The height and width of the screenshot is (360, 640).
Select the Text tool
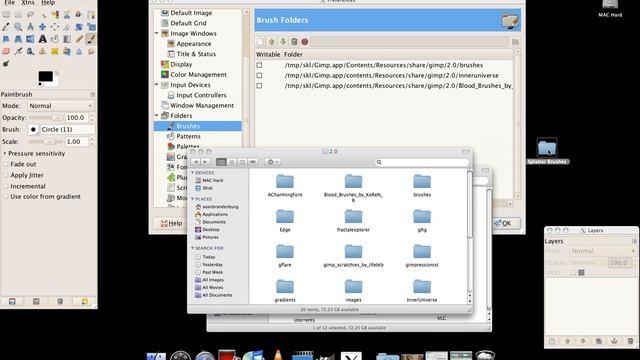[42, 39]
